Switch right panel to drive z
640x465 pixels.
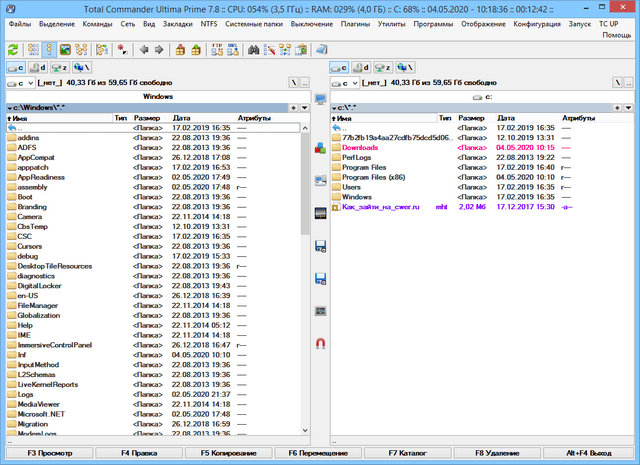point(384,67)
